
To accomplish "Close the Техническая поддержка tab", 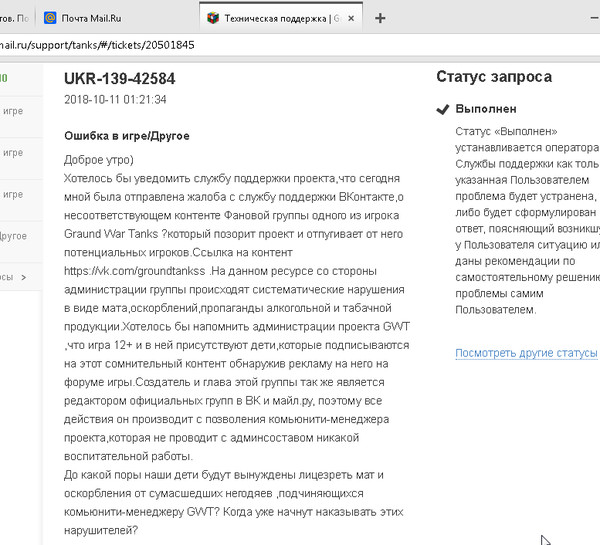I will coord(351,18).
